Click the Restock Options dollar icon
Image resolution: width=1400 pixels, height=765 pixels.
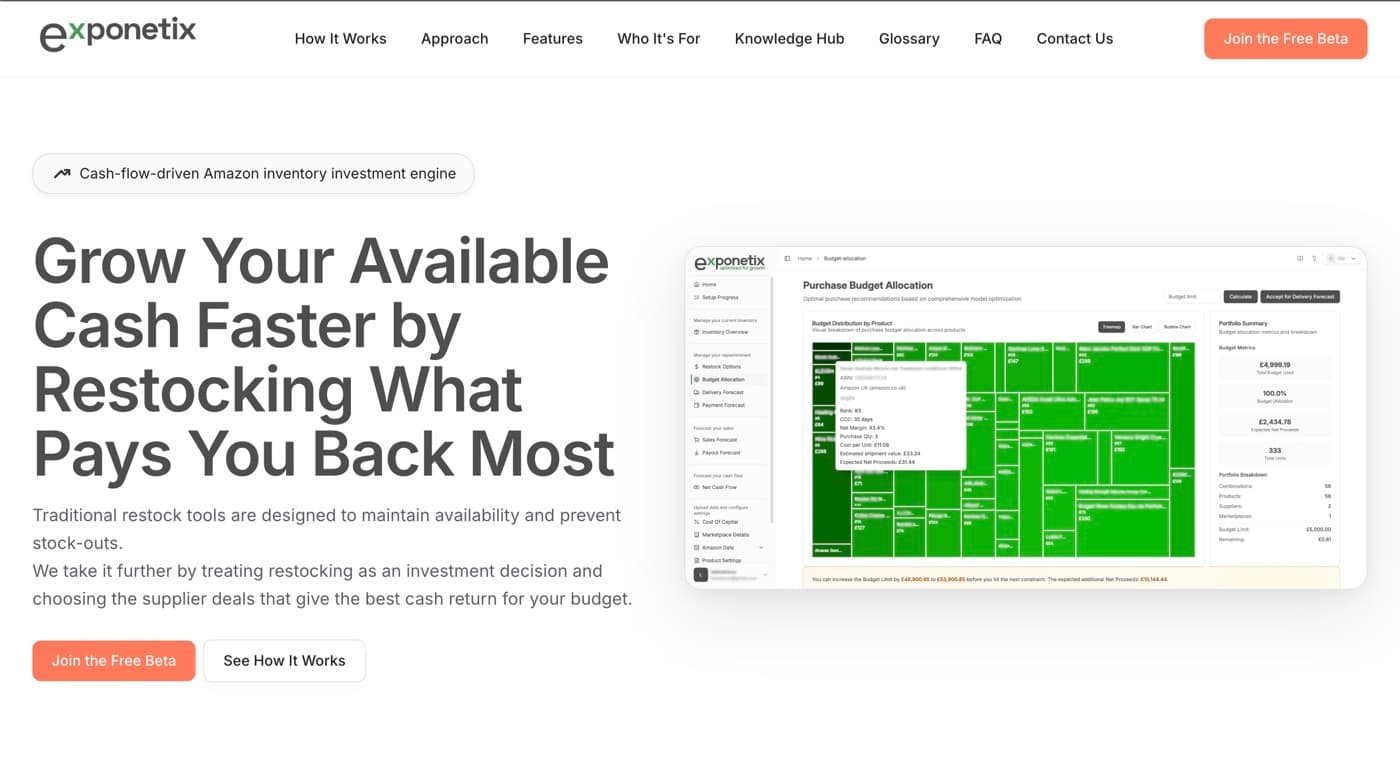[696, 367]
